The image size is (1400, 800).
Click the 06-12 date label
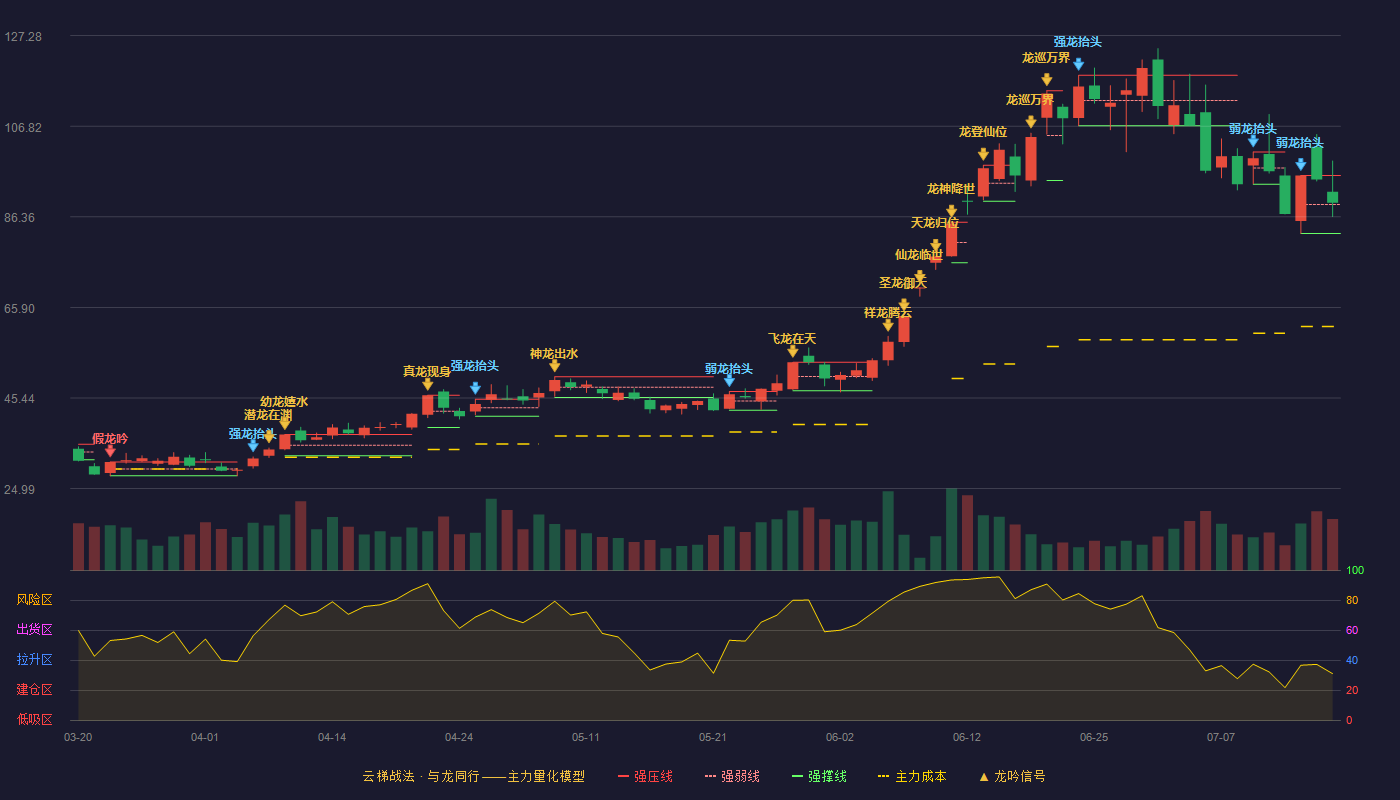coord(967,737)
